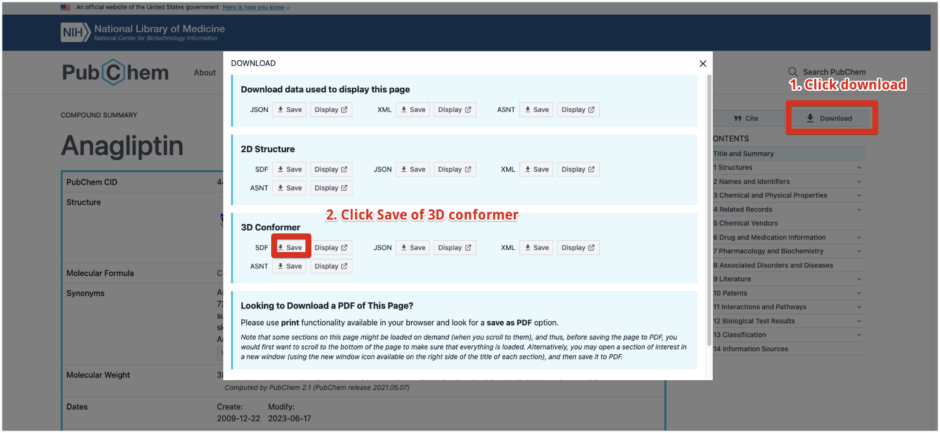Save the page data as XML

(x=413, y=110)
